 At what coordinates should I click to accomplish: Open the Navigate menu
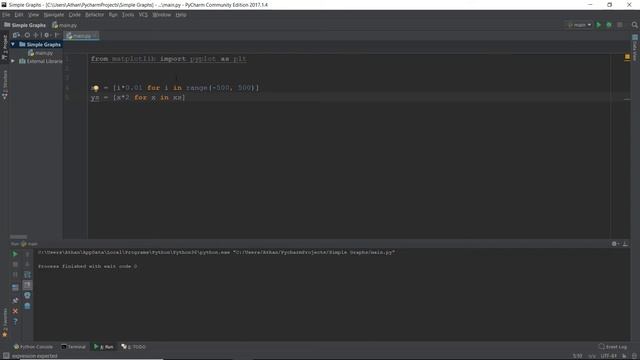pos(54,15)
